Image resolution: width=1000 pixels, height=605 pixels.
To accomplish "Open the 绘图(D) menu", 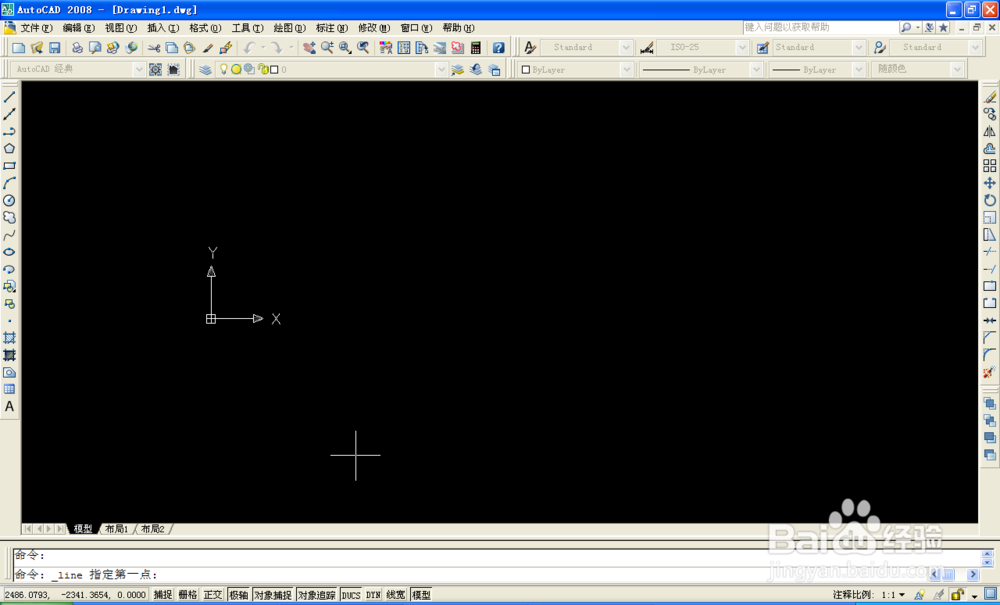I will (x=290, y=28).
